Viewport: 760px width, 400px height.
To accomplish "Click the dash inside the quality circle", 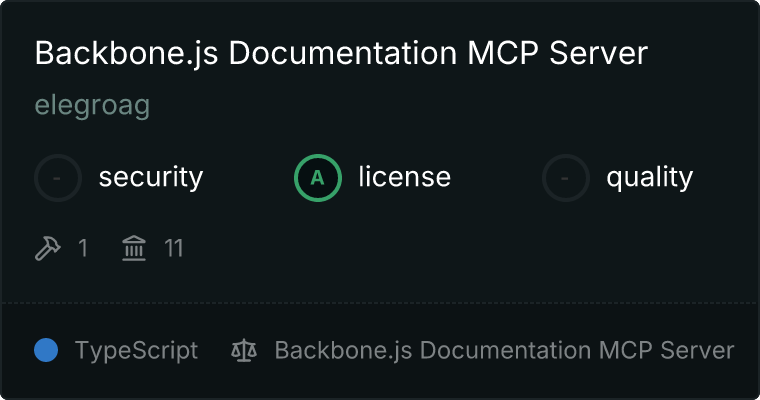I will point(565,178).
